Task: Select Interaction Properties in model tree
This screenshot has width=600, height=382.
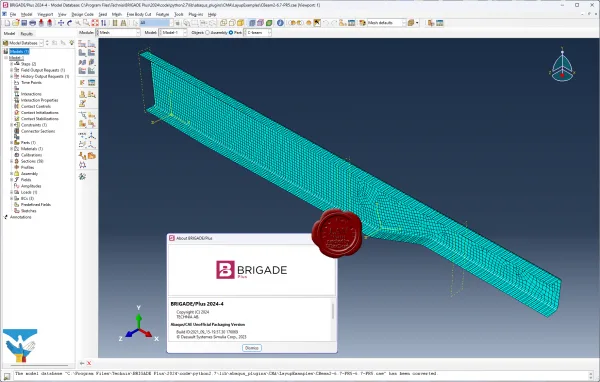Action: [39, 100]
